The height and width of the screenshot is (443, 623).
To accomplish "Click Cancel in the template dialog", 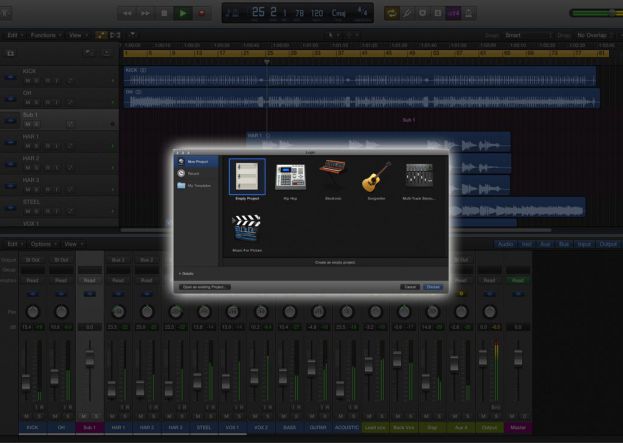I will [410, 287].
